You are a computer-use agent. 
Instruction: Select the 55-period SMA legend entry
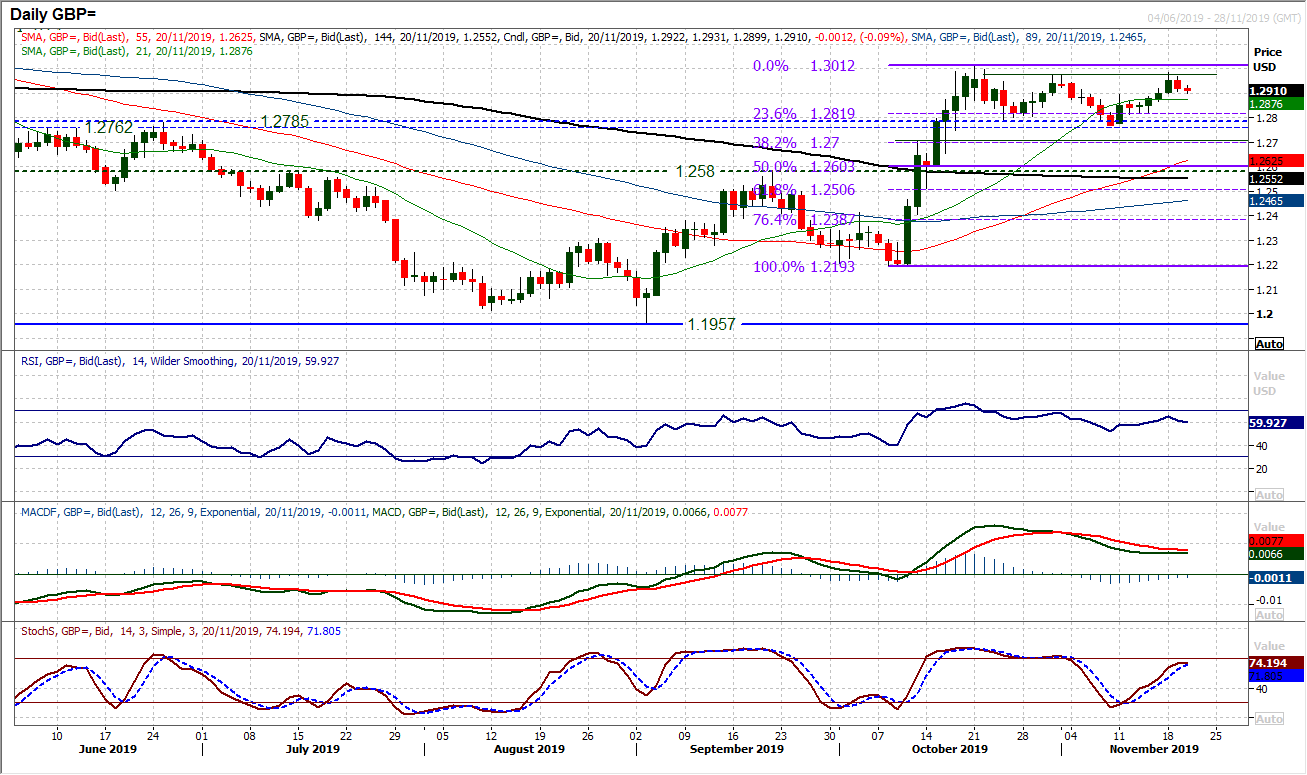point(80,37)
